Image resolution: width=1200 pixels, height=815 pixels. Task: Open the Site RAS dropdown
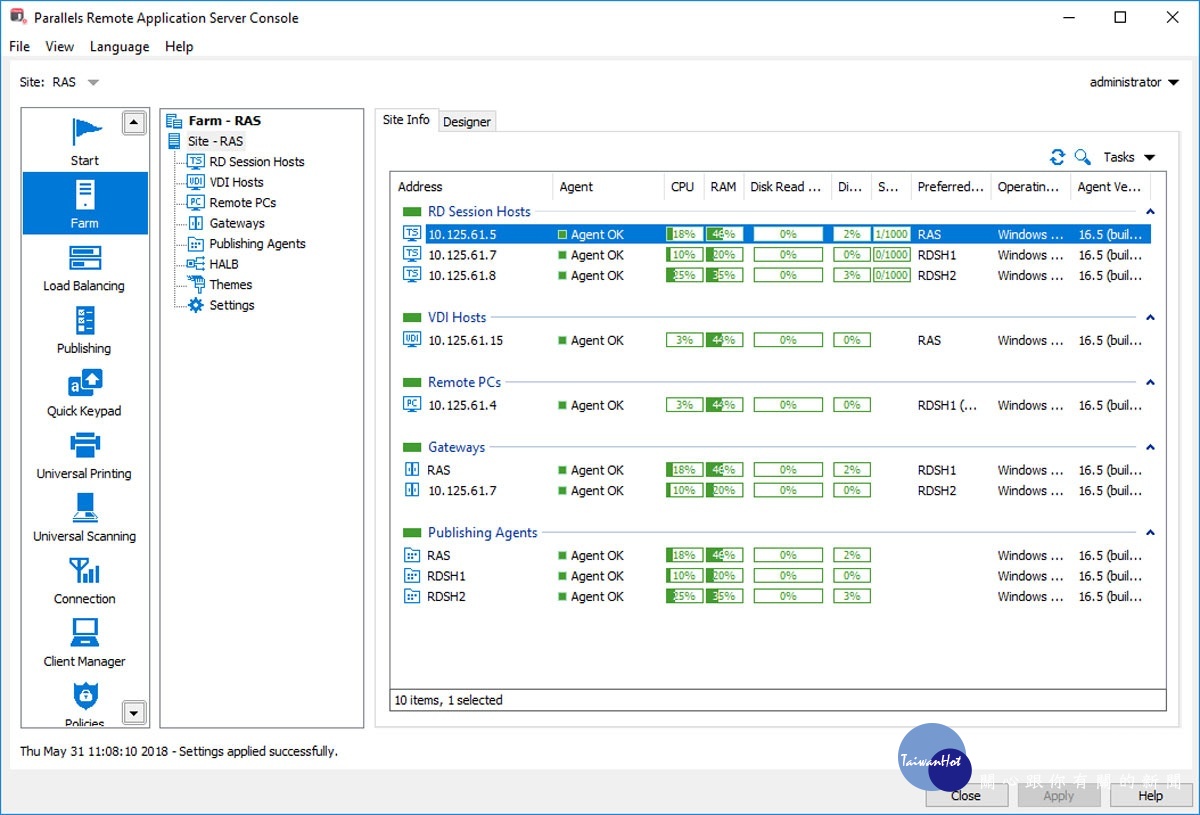click(x=93, y=82)
